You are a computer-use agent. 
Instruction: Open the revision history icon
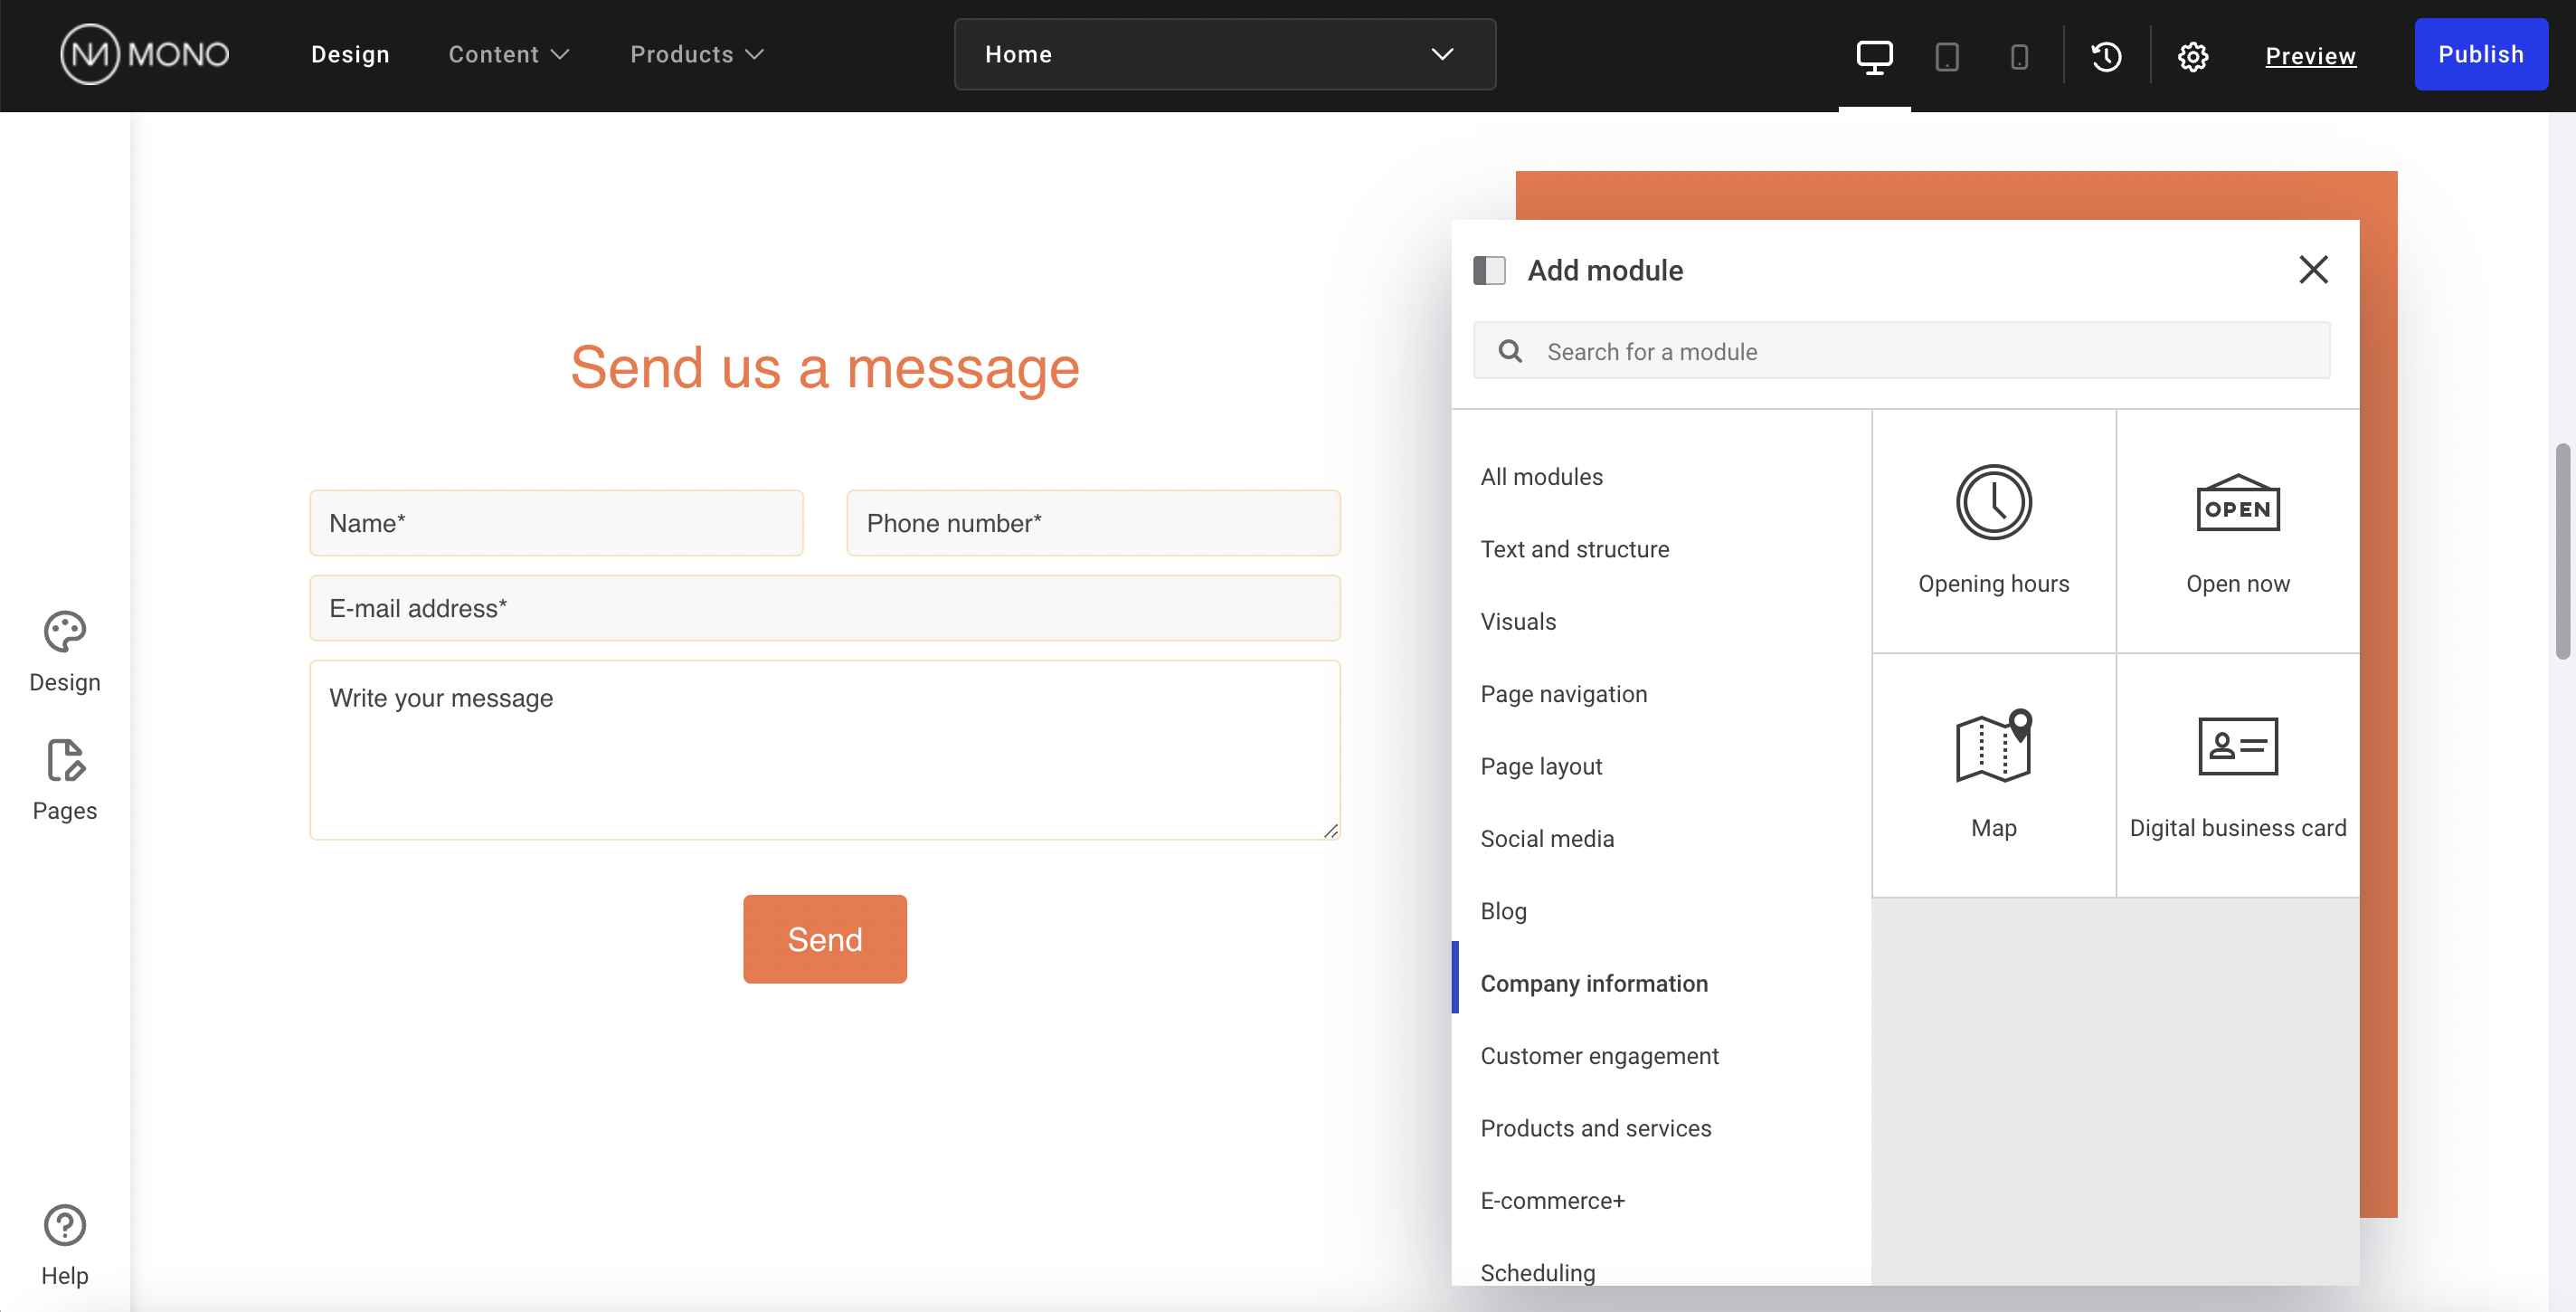point(2106,56)
